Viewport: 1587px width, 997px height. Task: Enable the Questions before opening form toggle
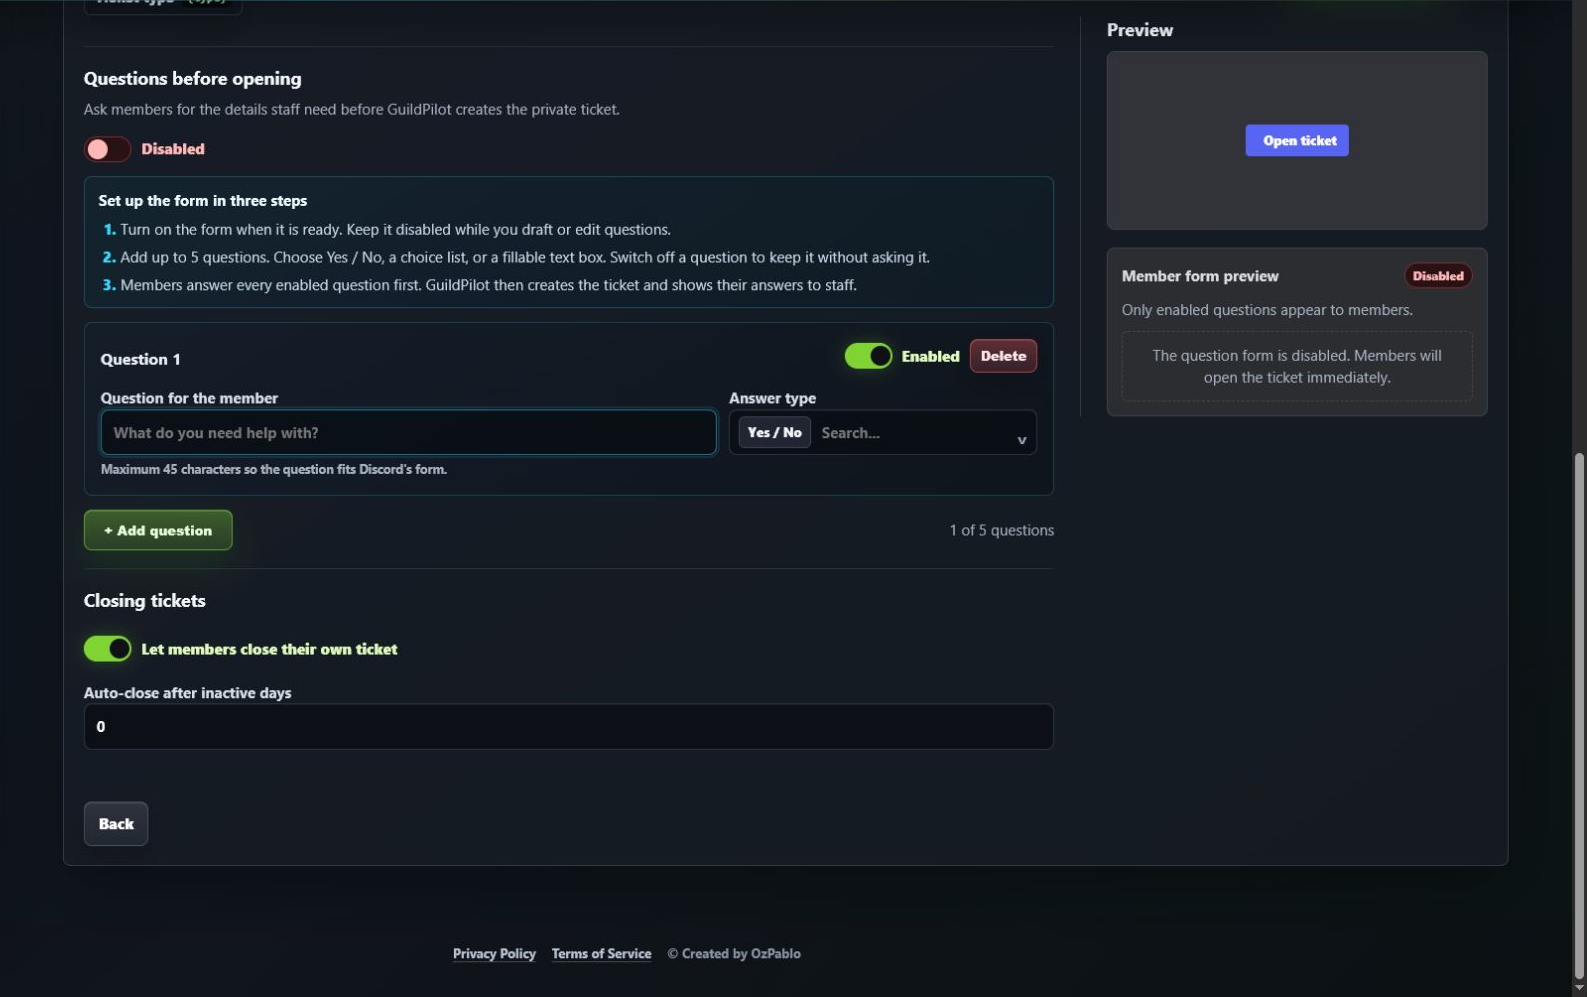pos(107,149)
